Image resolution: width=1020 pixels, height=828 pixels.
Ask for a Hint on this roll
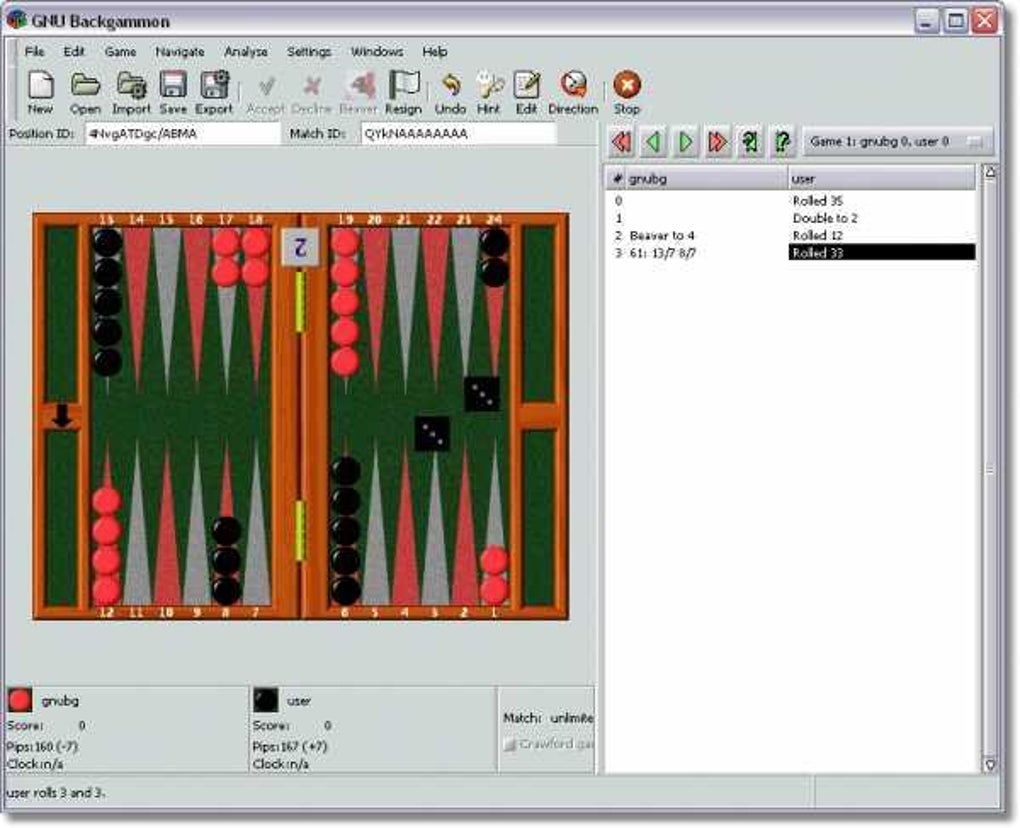coord(489,86)
